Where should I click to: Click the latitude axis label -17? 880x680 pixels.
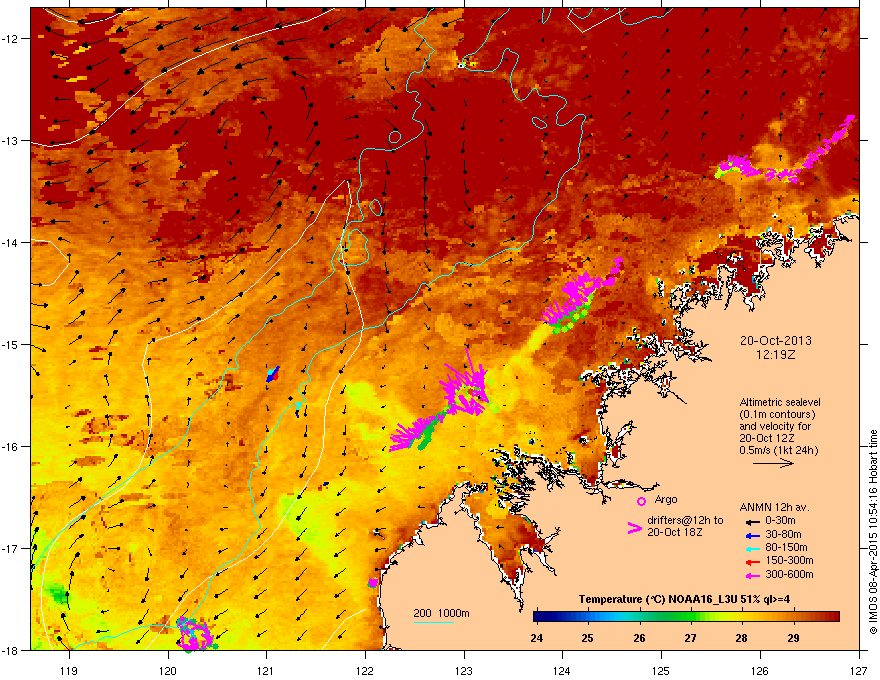tap(10, 548)
